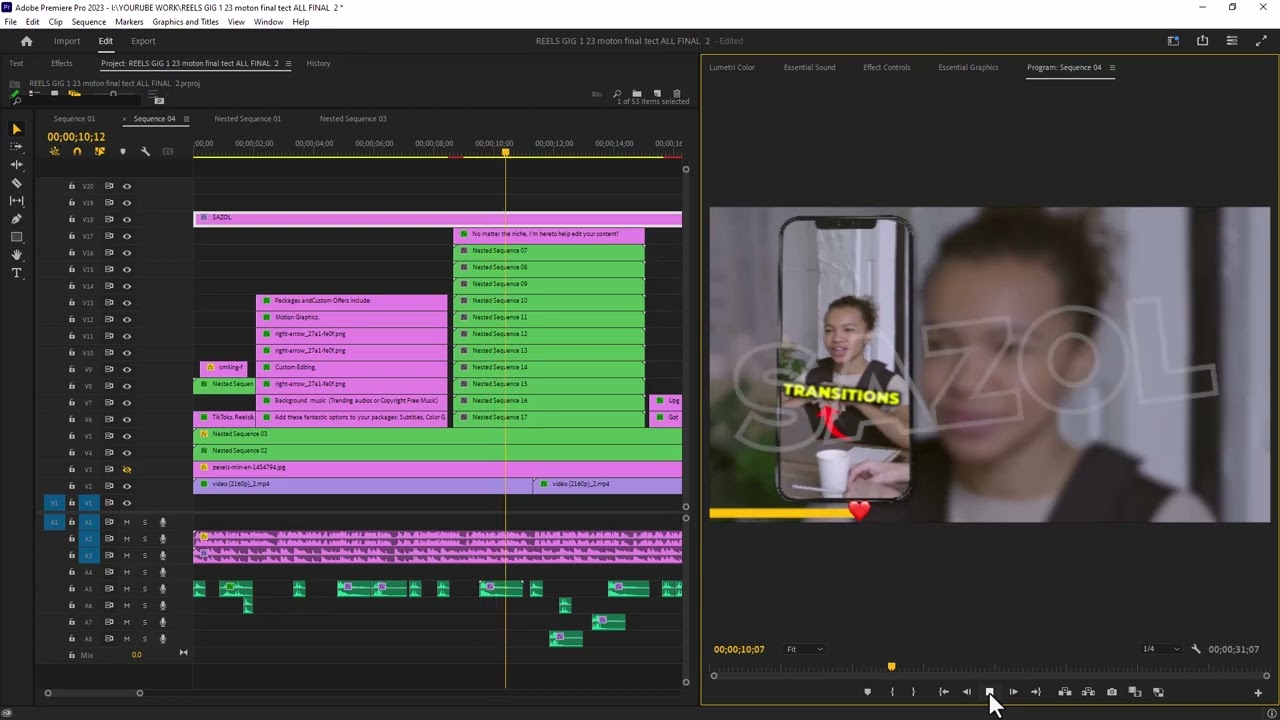The height and width of the screenshot is (720, 1280).
Task: Go to the Home screen icon
Action: click(x=27, y=41)
